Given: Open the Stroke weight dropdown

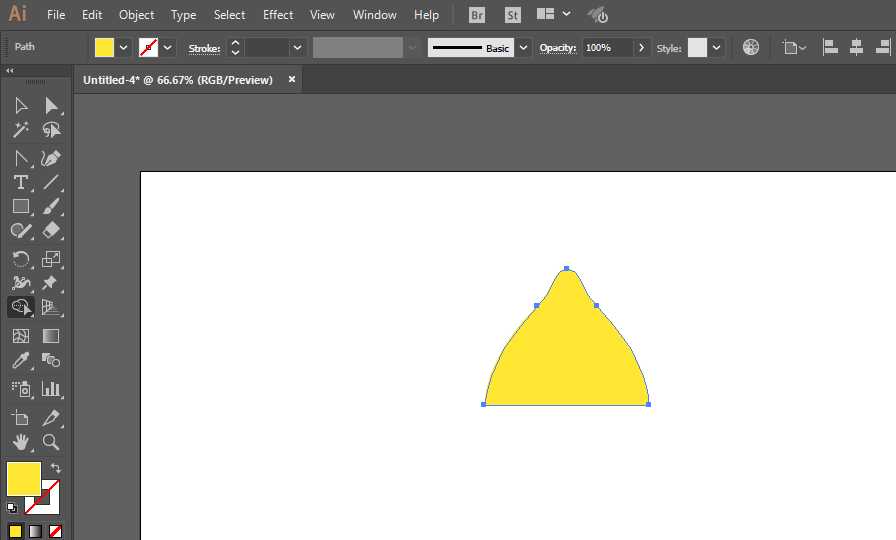Looking at the screenshot, I should coord(297,47).
